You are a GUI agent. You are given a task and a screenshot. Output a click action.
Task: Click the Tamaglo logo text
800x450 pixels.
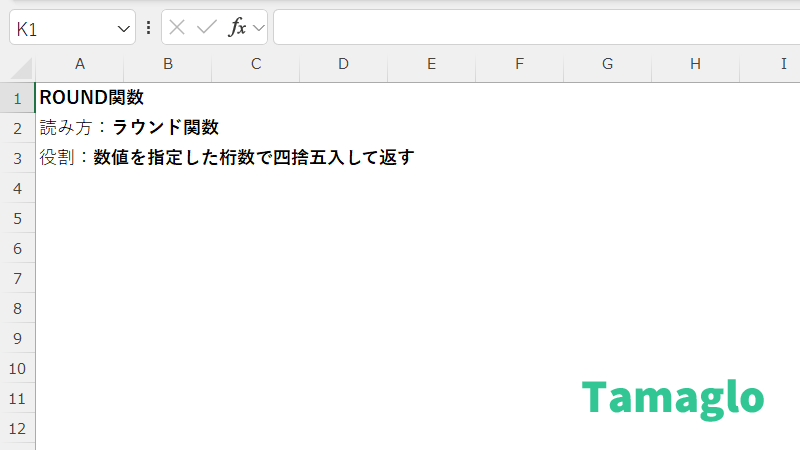coord(673,397)
